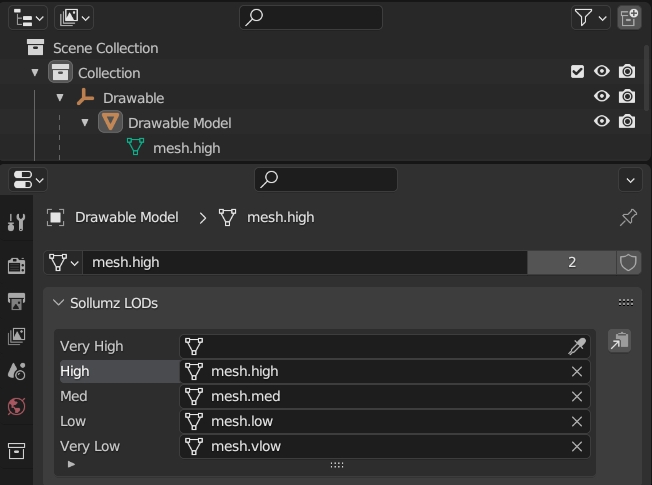Viewport: 652px width, 485px height.
Task: Open the Render properties tab
Action: click(16, 265)
